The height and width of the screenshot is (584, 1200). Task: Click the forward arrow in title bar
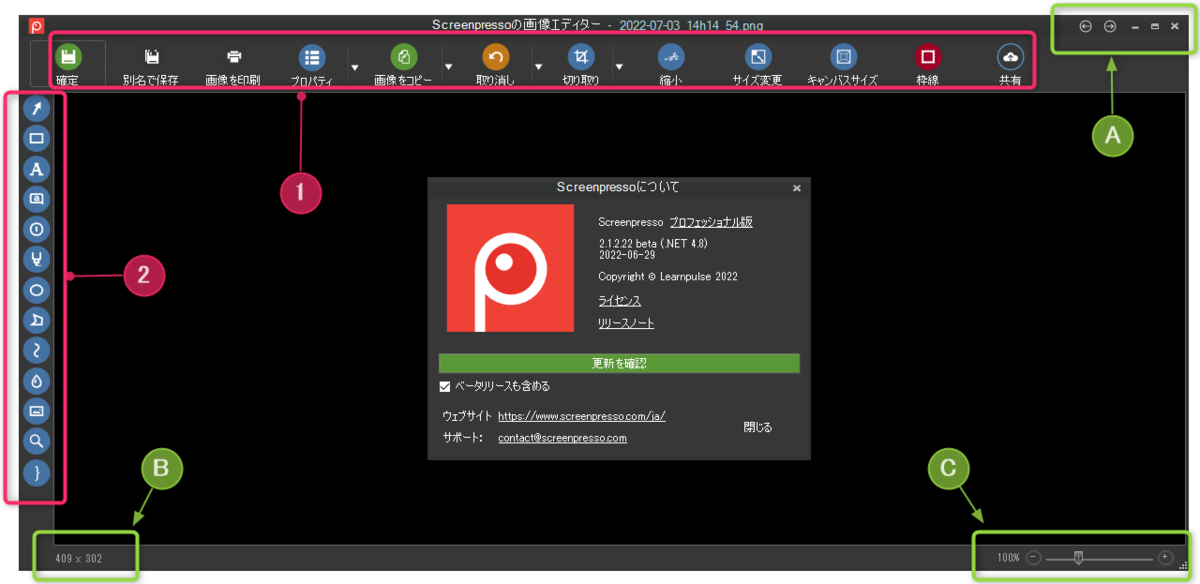coord(1110,26)
